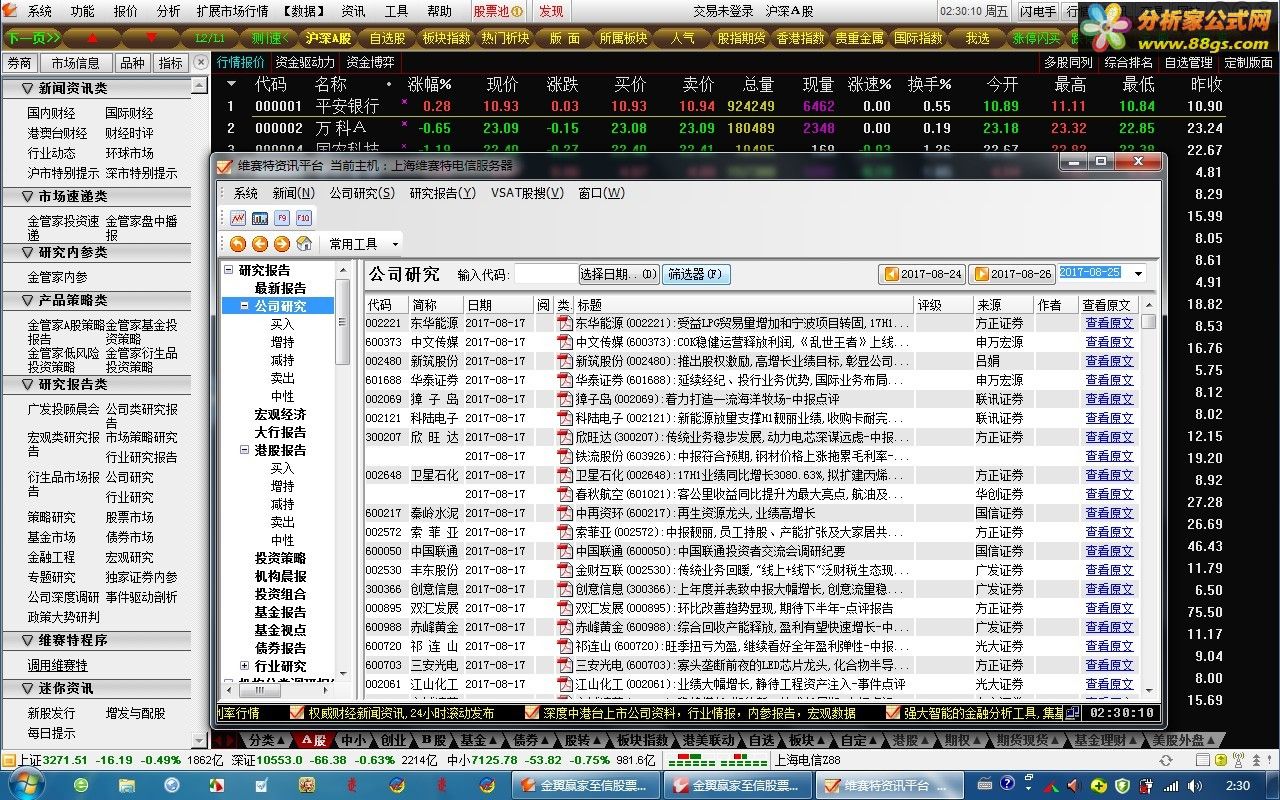Collapse the 研究报告 tree node
Image resolution: width=1280 pixels, height=800 pixels.
[x=229, y=270]
